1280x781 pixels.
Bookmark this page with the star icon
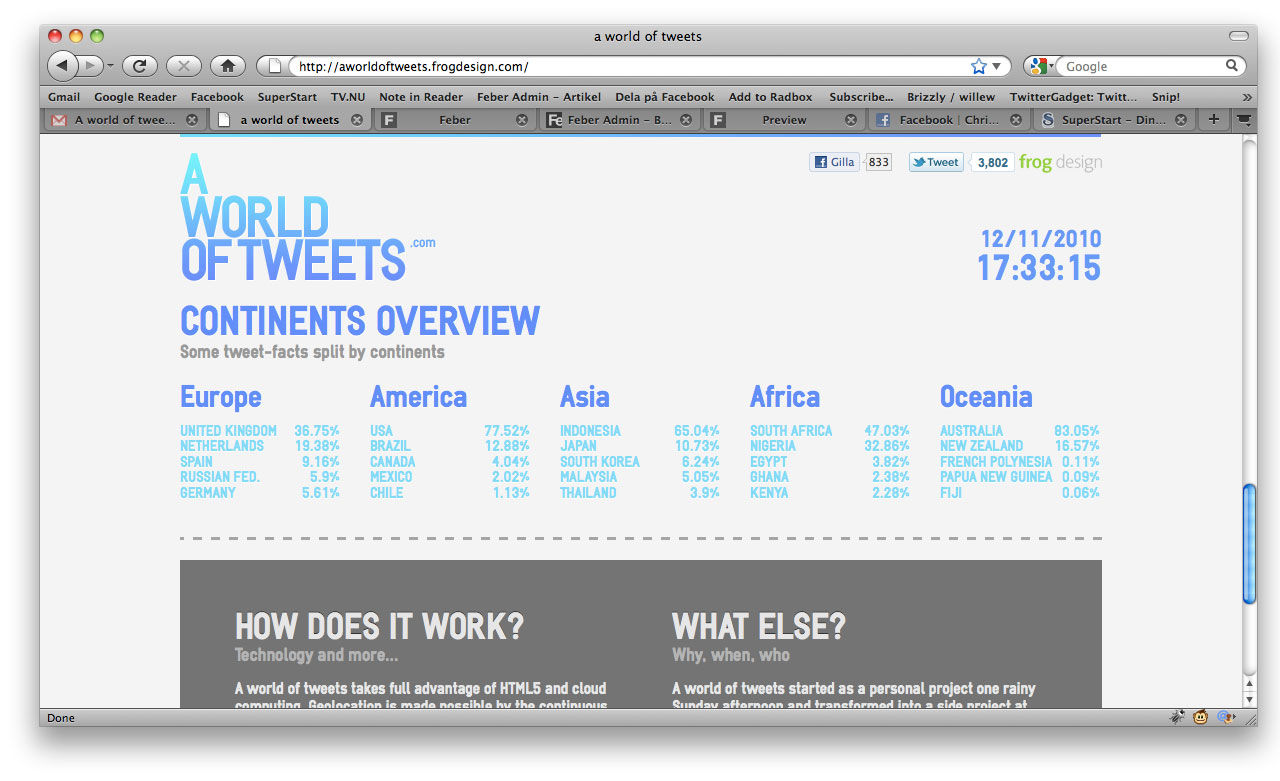(978, 66)
